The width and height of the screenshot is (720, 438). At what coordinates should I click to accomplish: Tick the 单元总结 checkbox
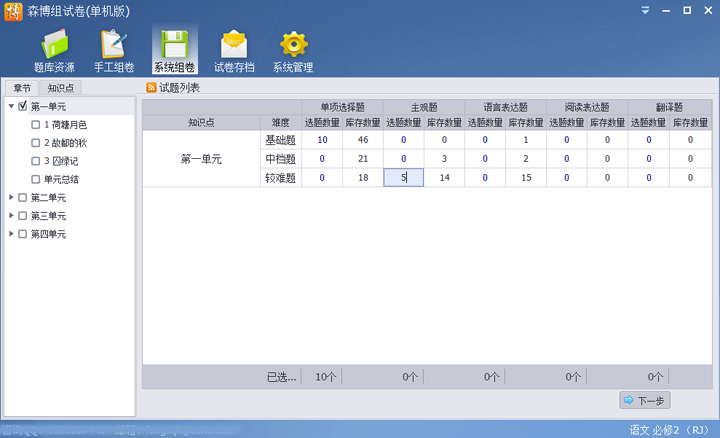36,179
